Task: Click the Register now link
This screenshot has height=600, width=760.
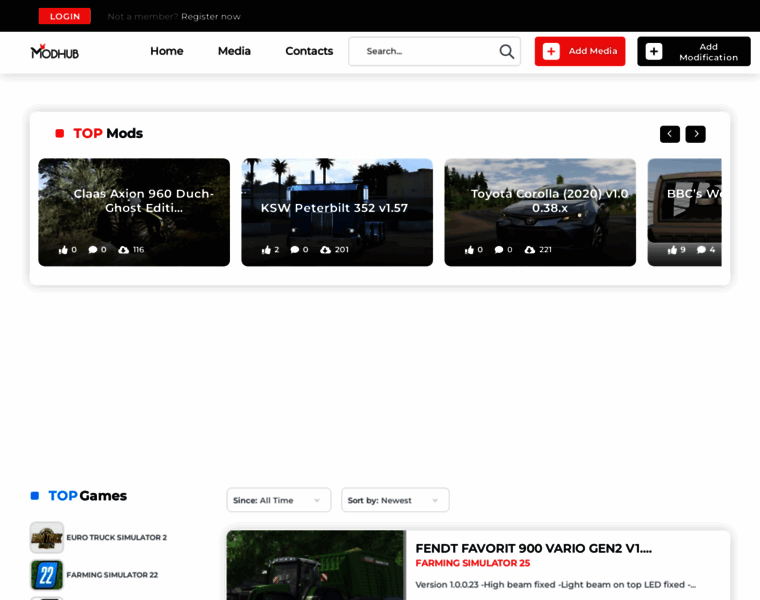Action: (211, 16)
